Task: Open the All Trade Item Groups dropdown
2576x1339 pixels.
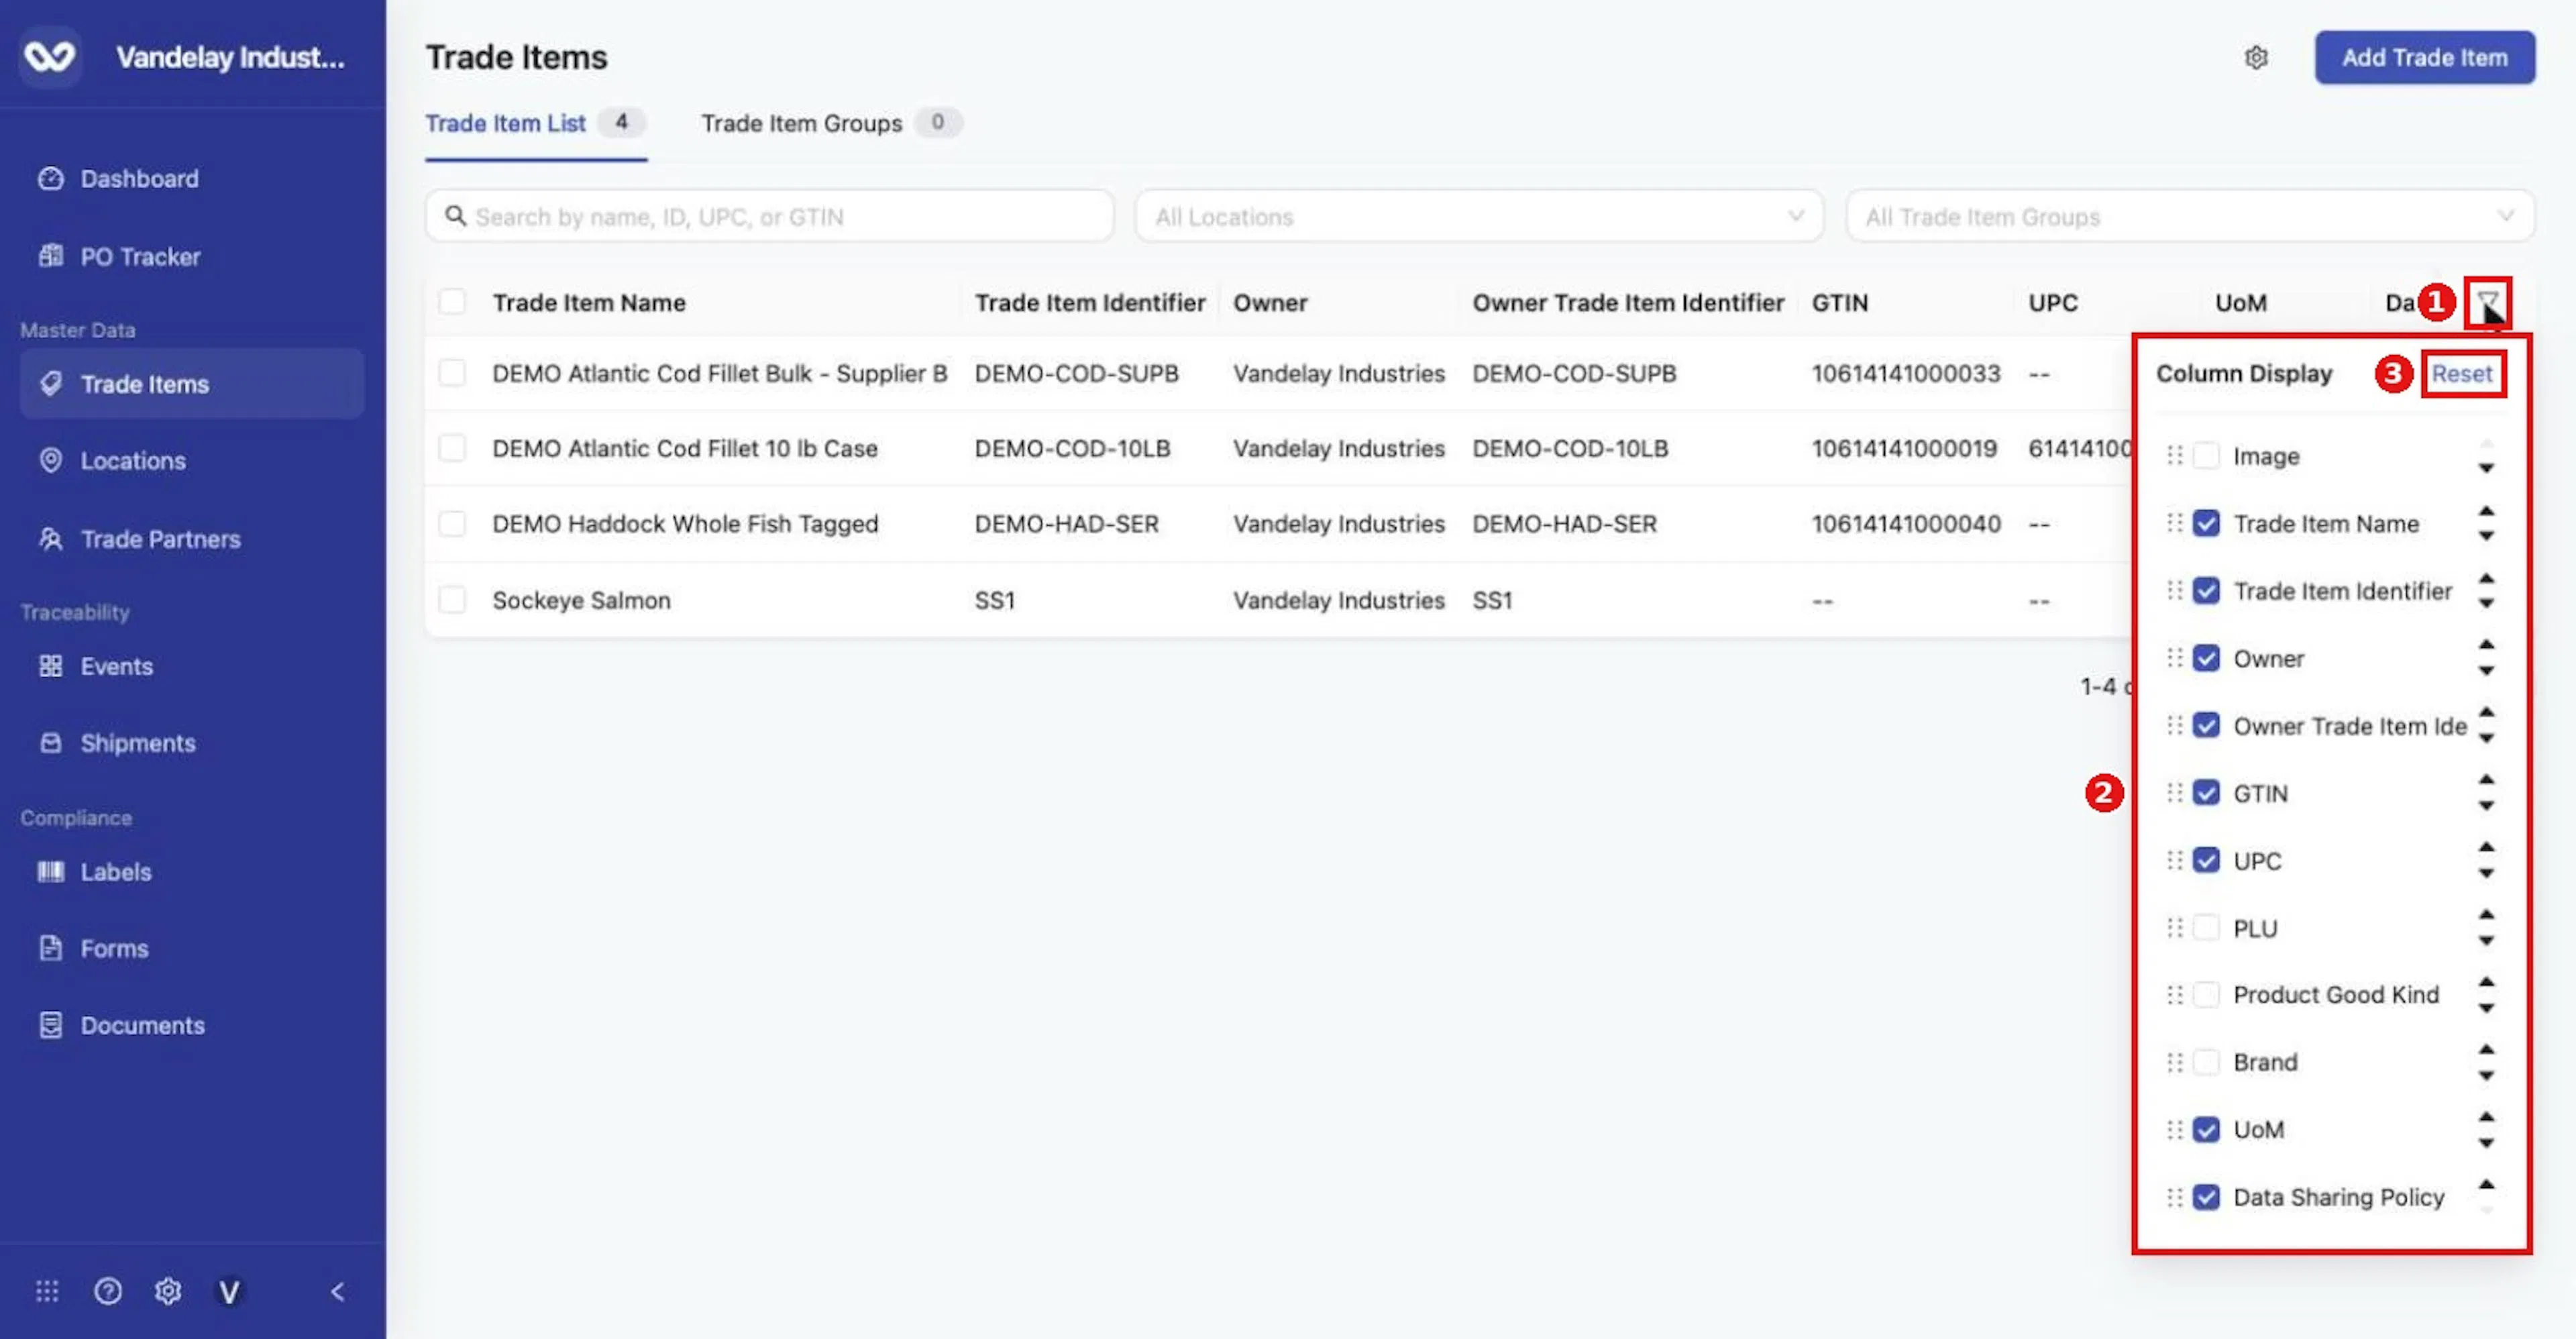Action: pos(2189,216)
